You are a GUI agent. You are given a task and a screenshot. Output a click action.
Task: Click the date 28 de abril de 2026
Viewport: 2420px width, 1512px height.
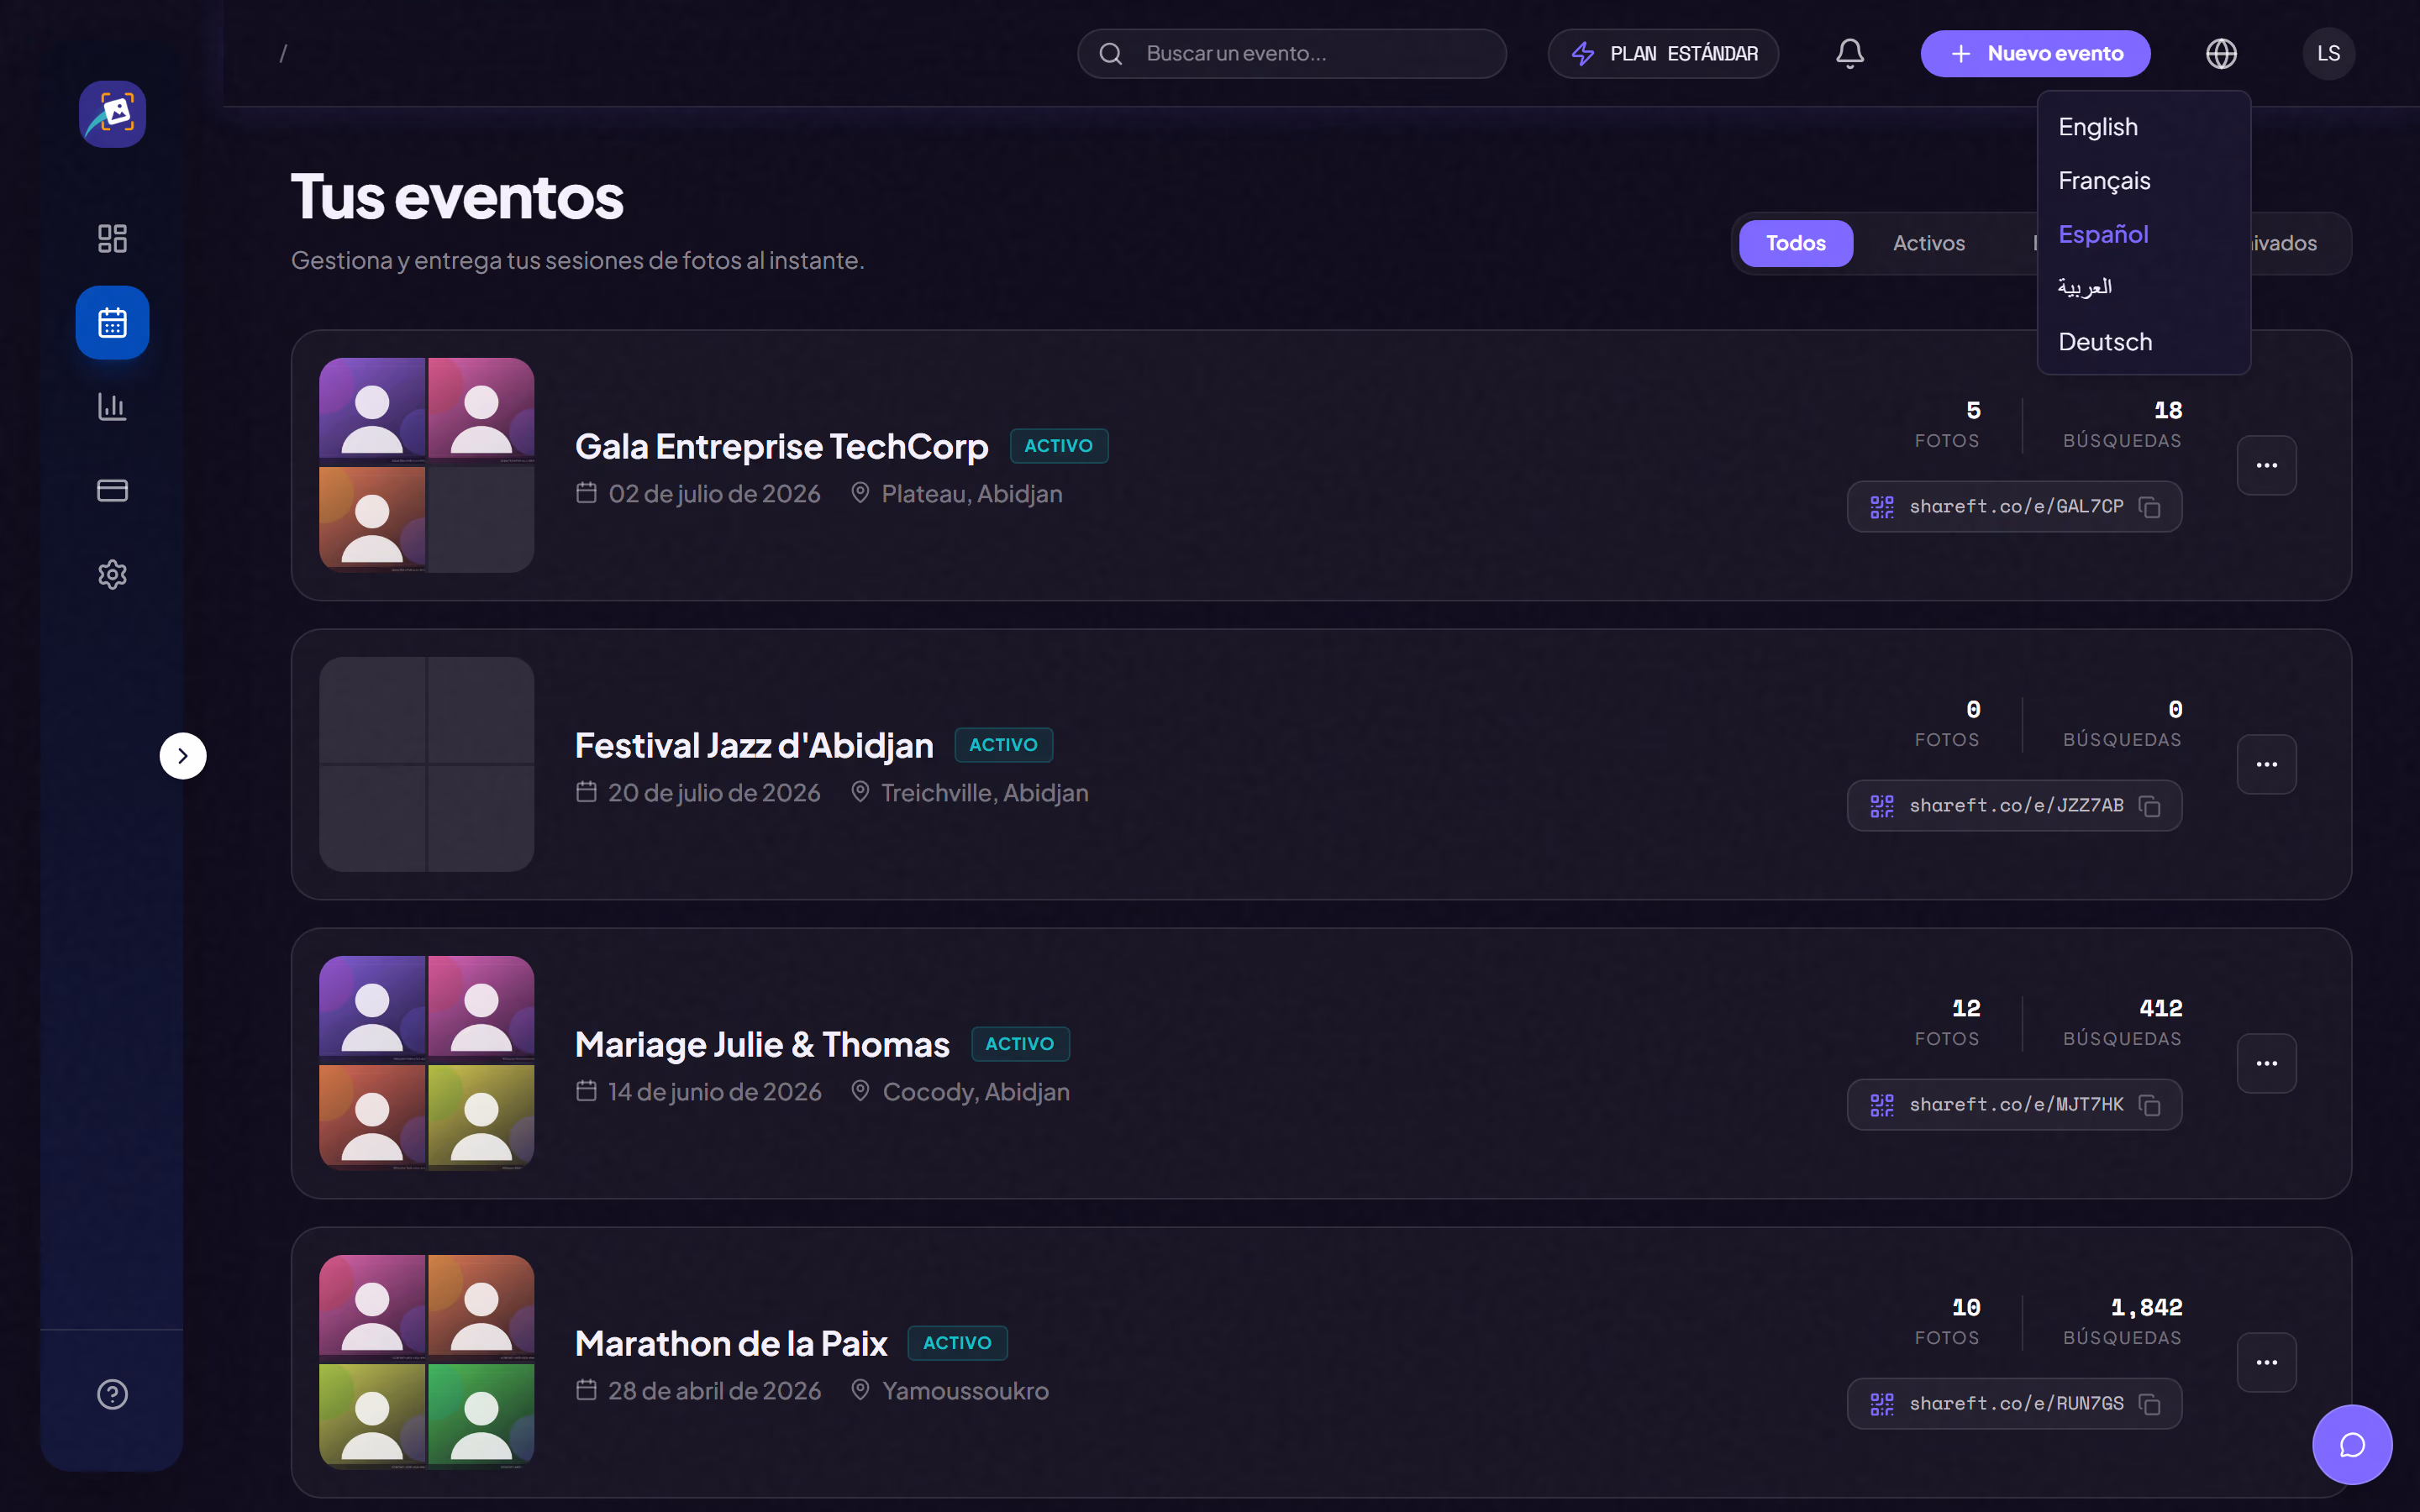pyautogui.click(x=714, y=1391)
